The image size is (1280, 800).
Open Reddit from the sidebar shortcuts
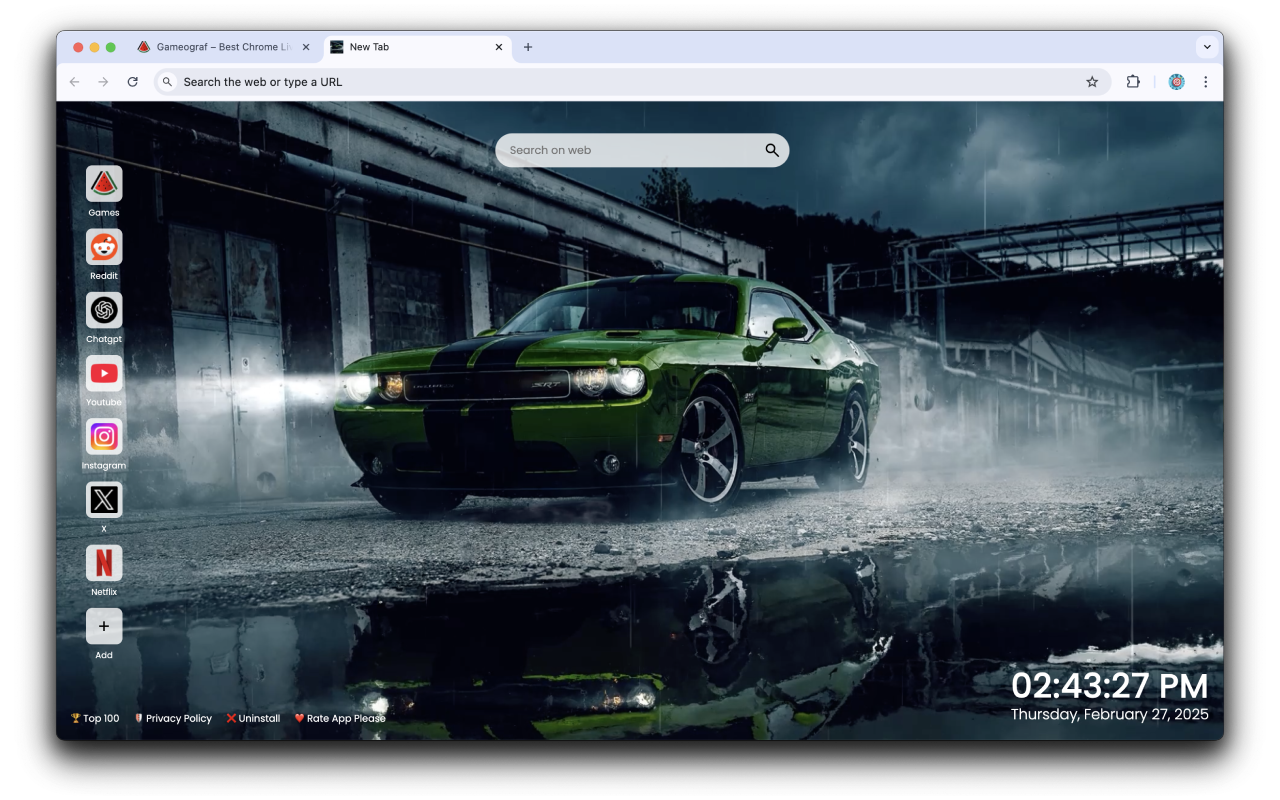pos(104,248)
